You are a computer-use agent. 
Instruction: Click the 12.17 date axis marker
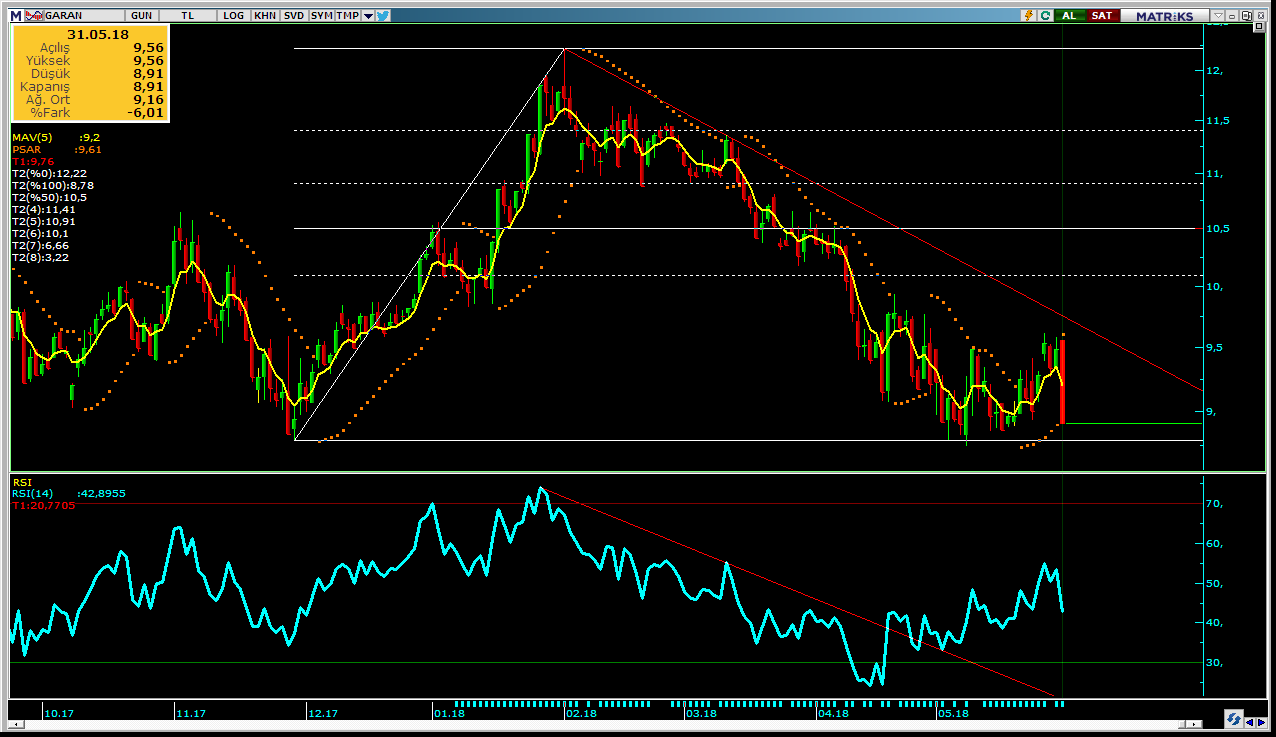coord(322,713)
